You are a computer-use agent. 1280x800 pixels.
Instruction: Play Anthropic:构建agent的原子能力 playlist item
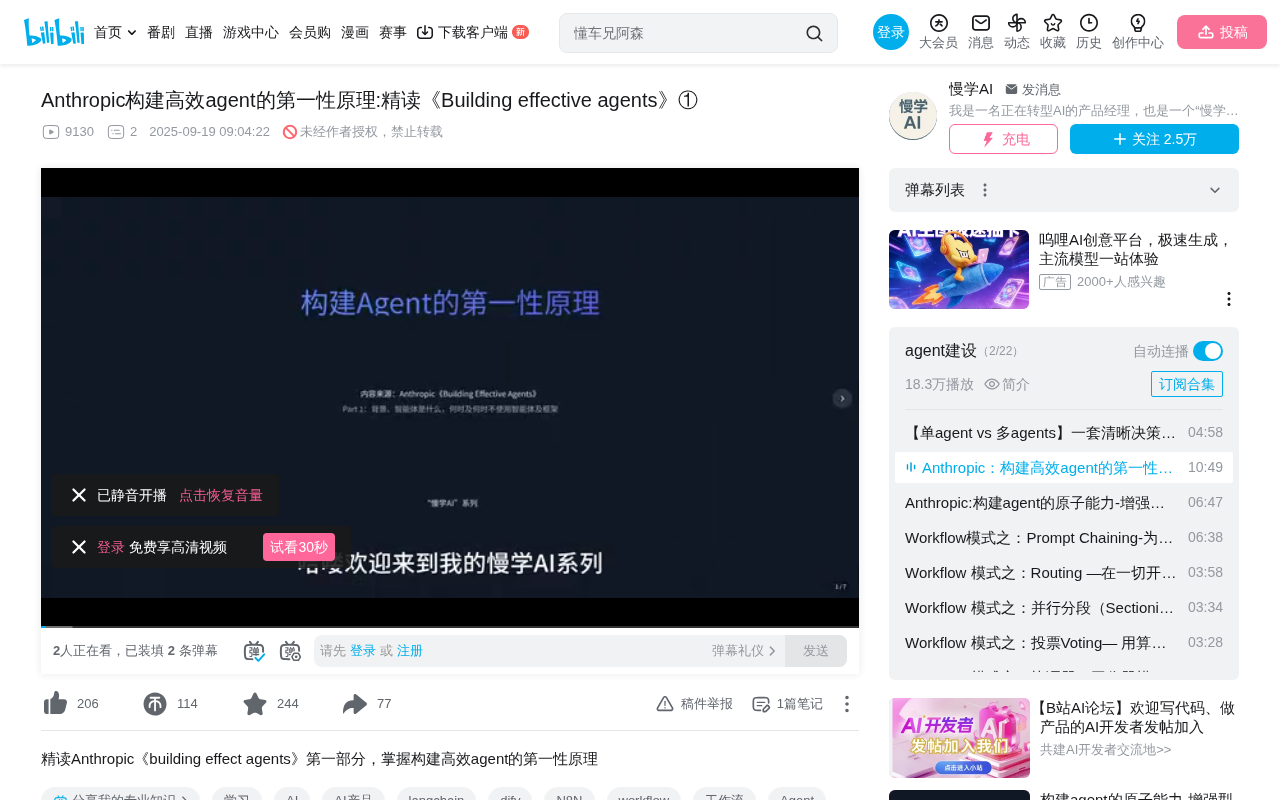click(x=1064, y=503)
